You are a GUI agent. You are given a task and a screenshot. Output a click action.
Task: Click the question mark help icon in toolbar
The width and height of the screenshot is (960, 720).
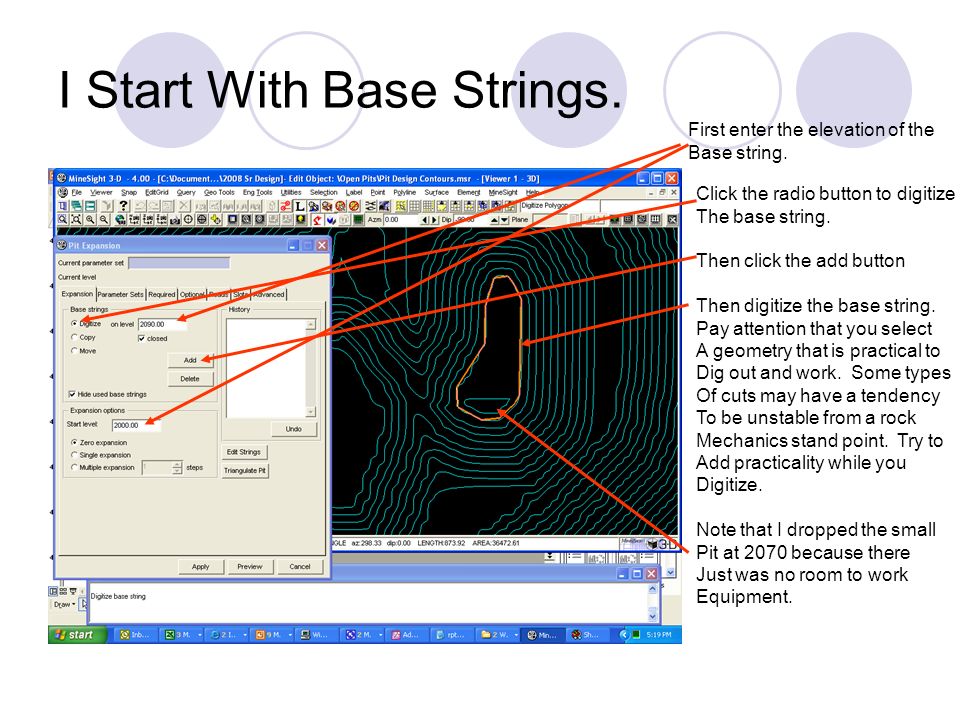point(123,206)
